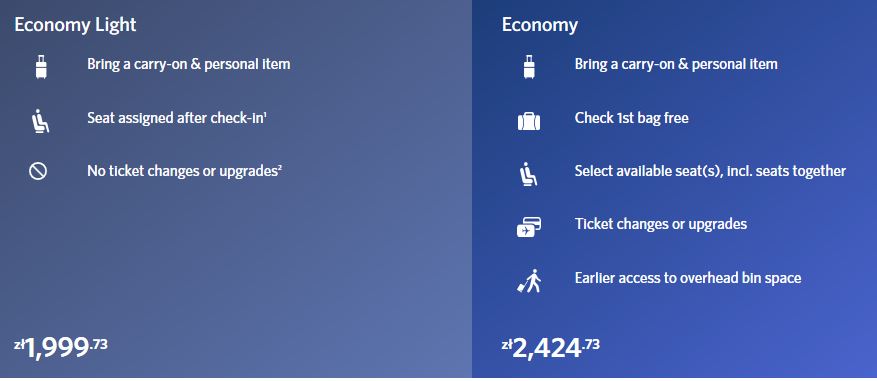Click Economy Light 'Bring a carry-on & personal item'
Image resolution: width=877 pixels, height=381 pixels.
coord(188,64)
